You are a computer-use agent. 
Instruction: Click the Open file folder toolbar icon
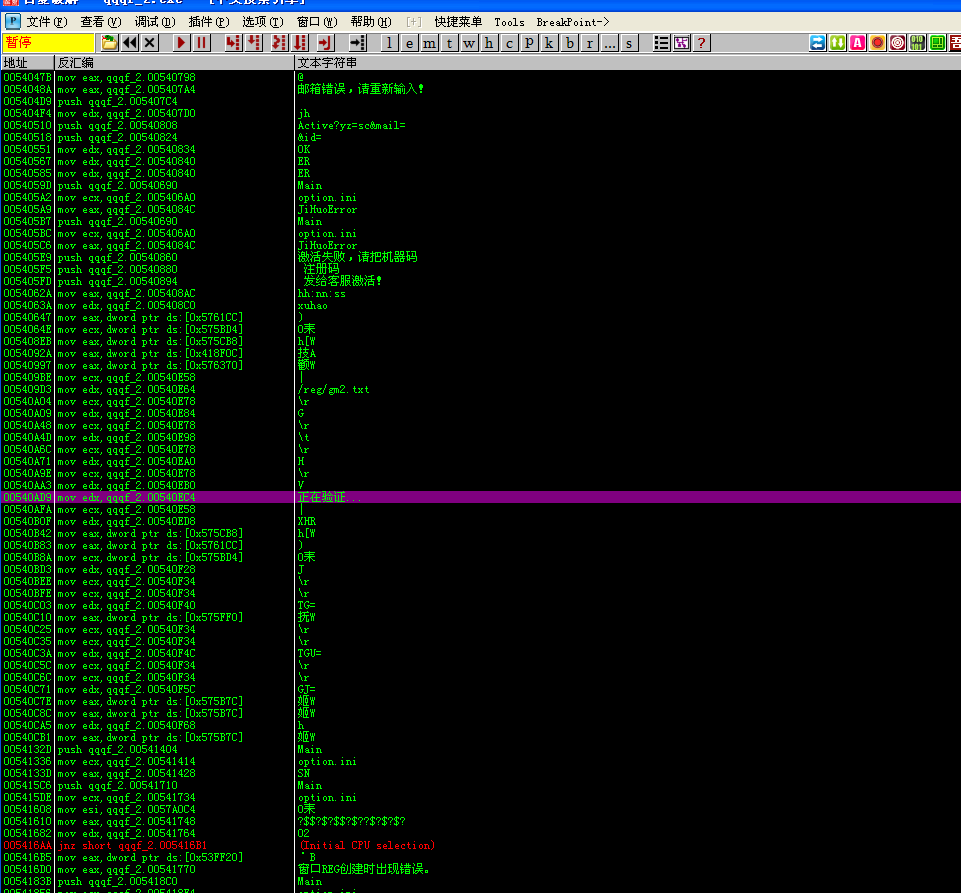click(x=109, y=43)
